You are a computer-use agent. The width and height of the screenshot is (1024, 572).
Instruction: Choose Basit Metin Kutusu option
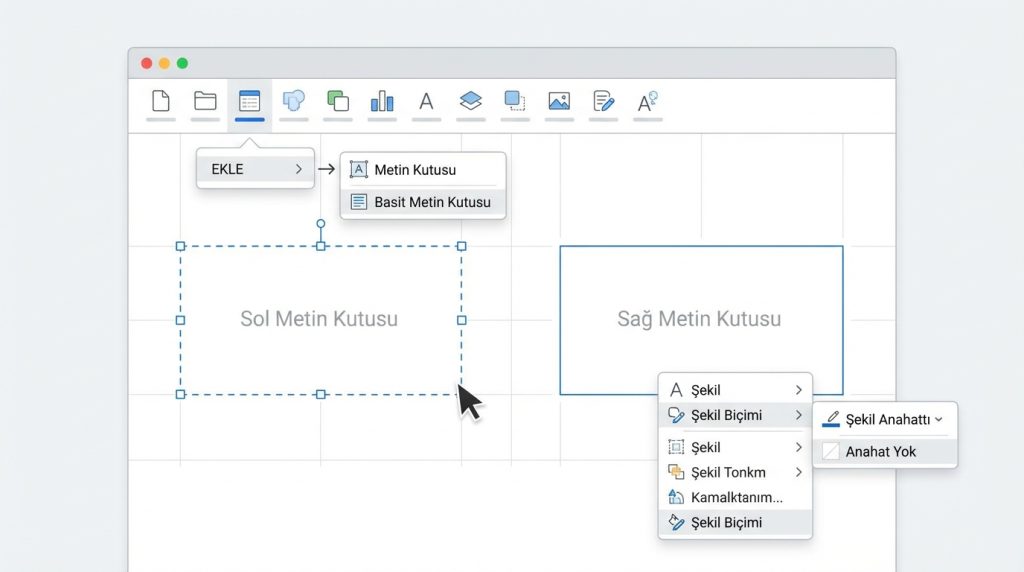point(423,202)
